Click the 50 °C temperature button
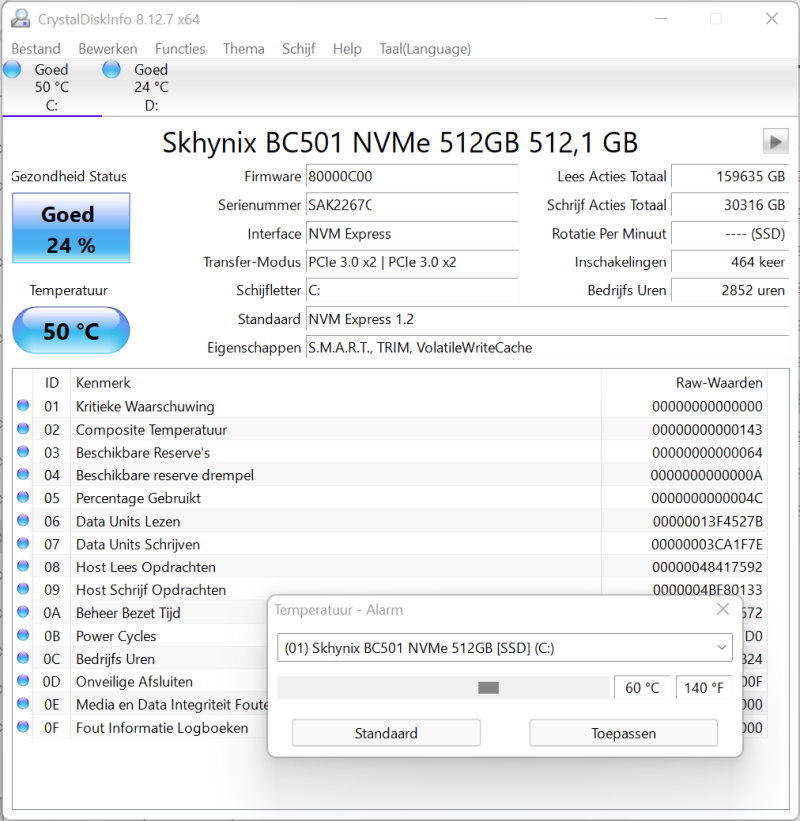Viewport: 800px width, 821px height. tap(71, 330)
